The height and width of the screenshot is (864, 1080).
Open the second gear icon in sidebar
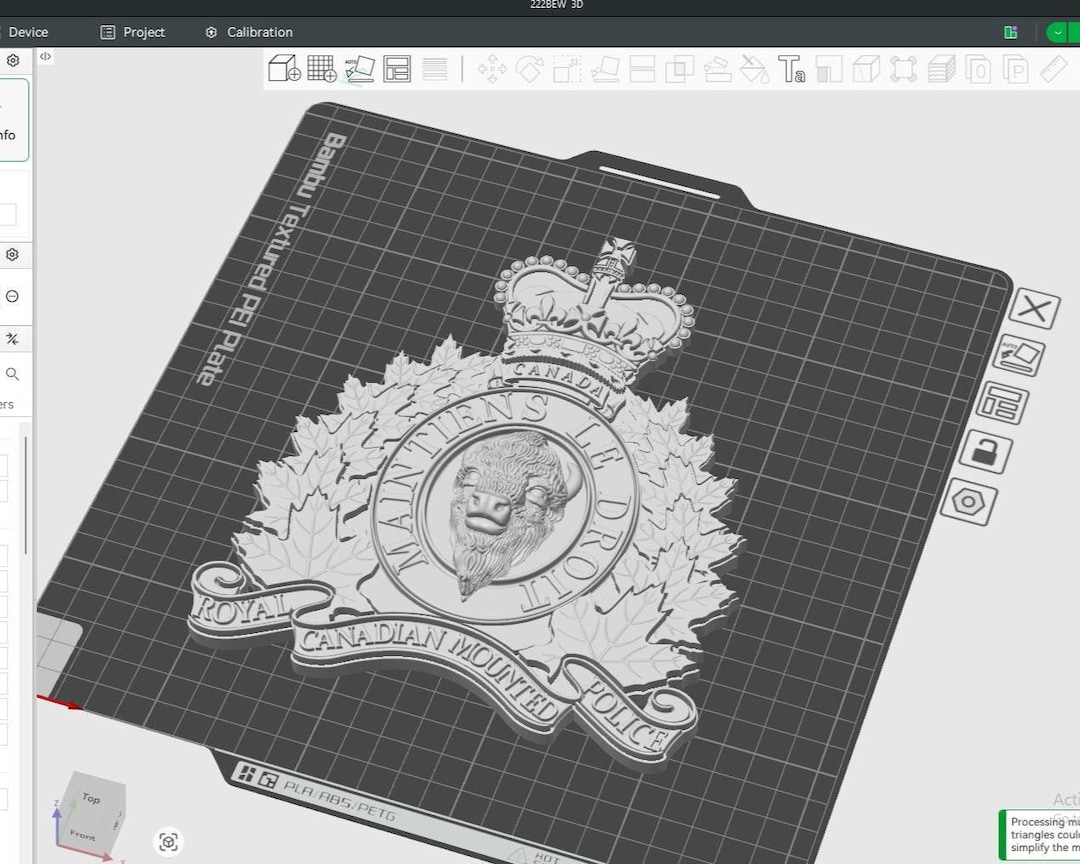12,255
